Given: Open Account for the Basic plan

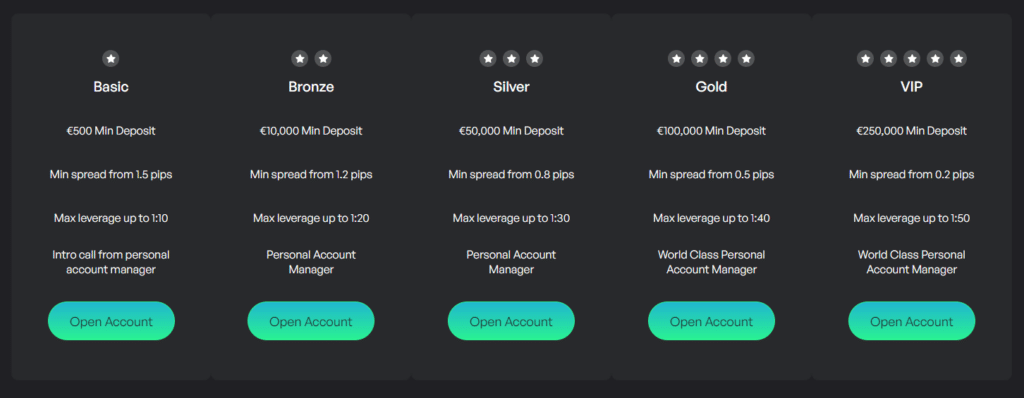Looking at the screenshot, I should [x=111, y=321].
